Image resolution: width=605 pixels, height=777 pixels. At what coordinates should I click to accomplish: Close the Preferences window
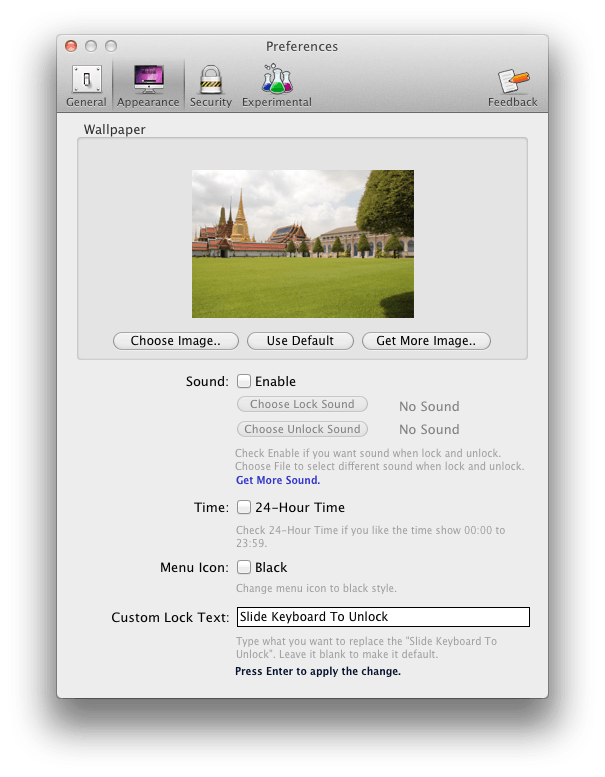(x=71, y=46)
